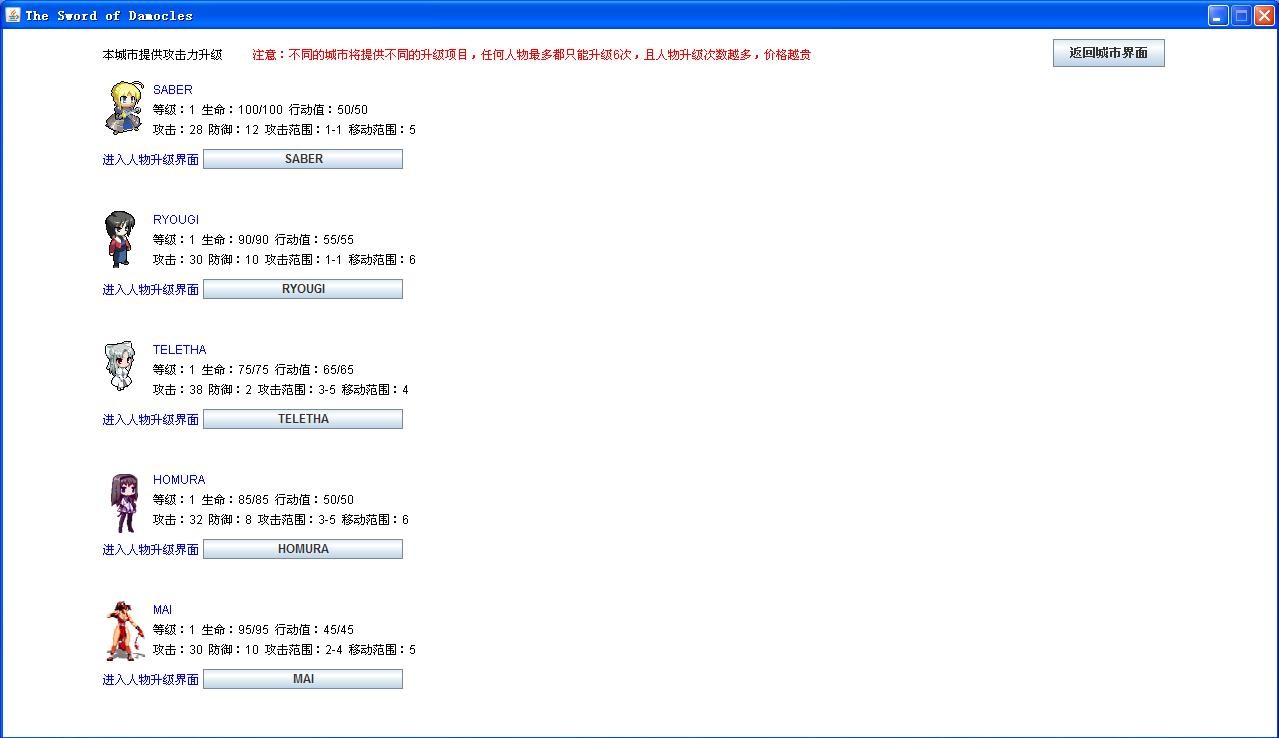Click 进入人物升级界面 label beside SABER button

pyautogui.click(x=150, y=160)
